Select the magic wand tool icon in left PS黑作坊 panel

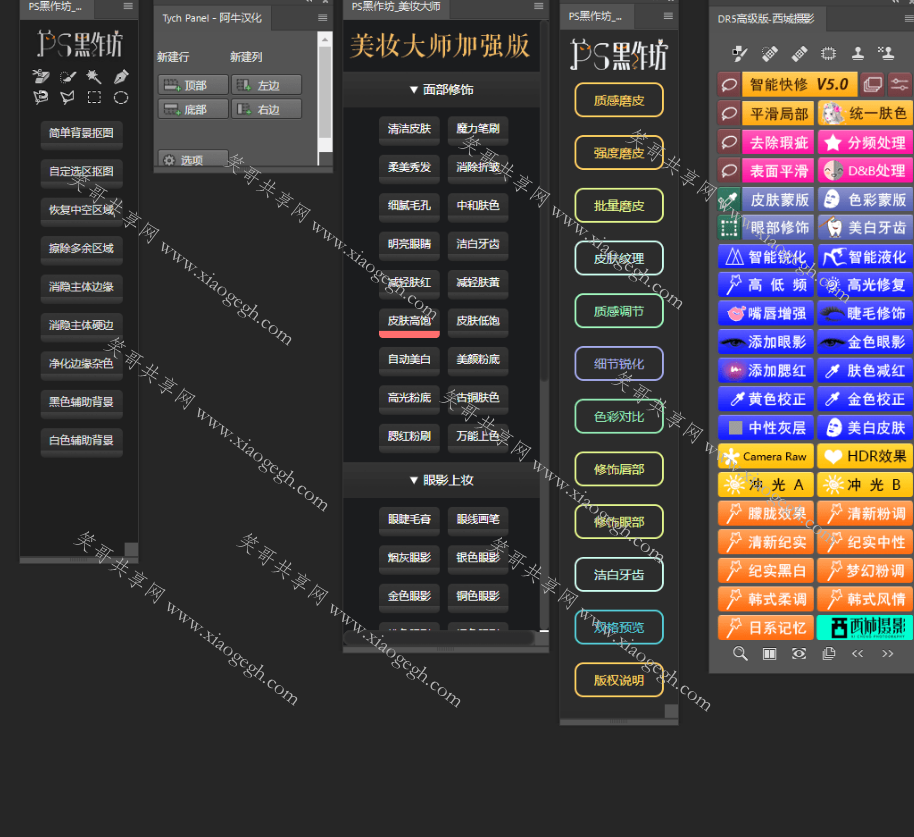(x=94, y=76)
